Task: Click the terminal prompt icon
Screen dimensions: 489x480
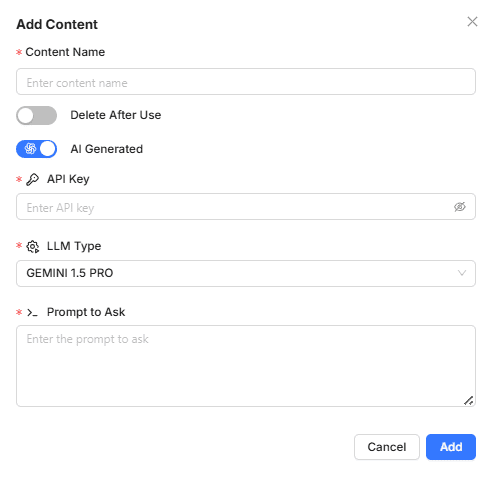Action: 32,313
